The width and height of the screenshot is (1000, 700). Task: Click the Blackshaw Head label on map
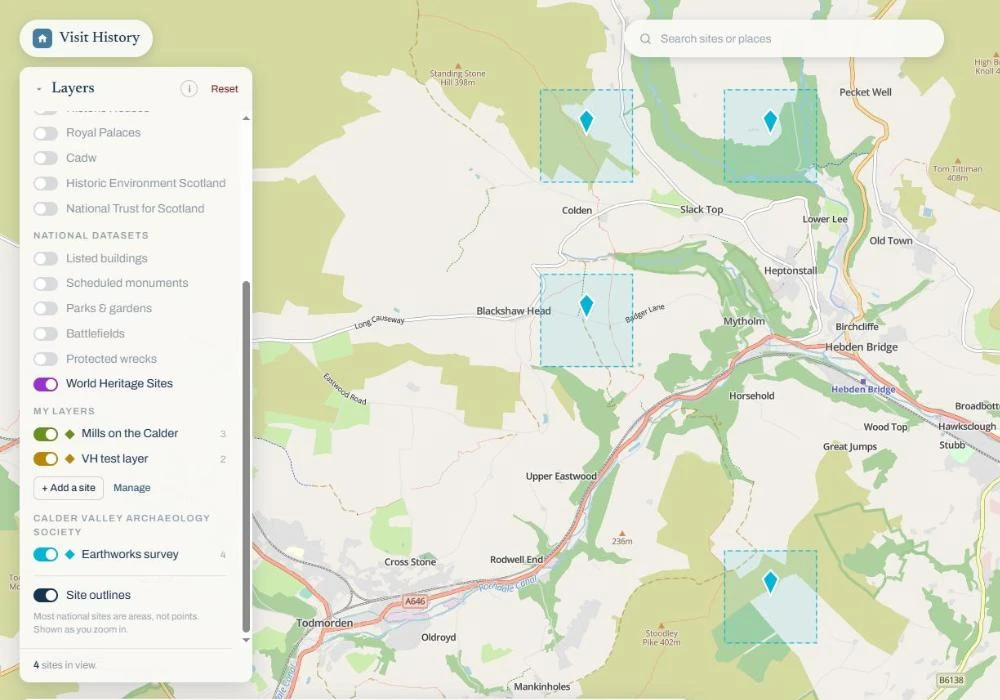click(513, 311)
